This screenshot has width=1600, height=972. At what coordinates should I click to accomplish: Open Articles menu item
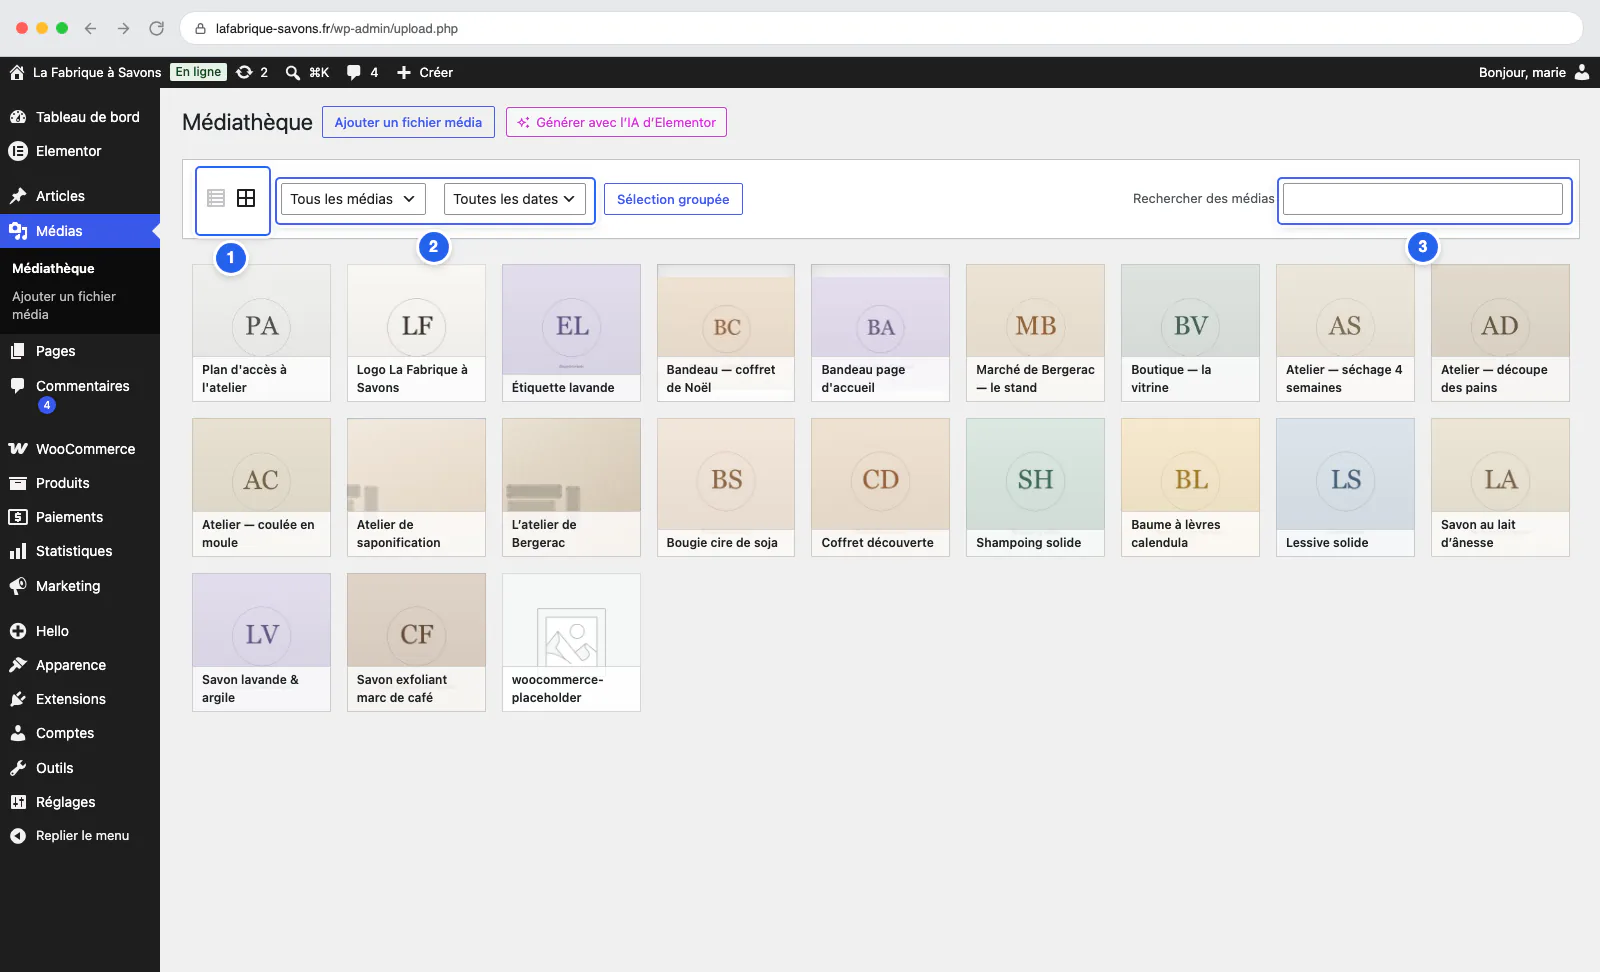point(80,196)
